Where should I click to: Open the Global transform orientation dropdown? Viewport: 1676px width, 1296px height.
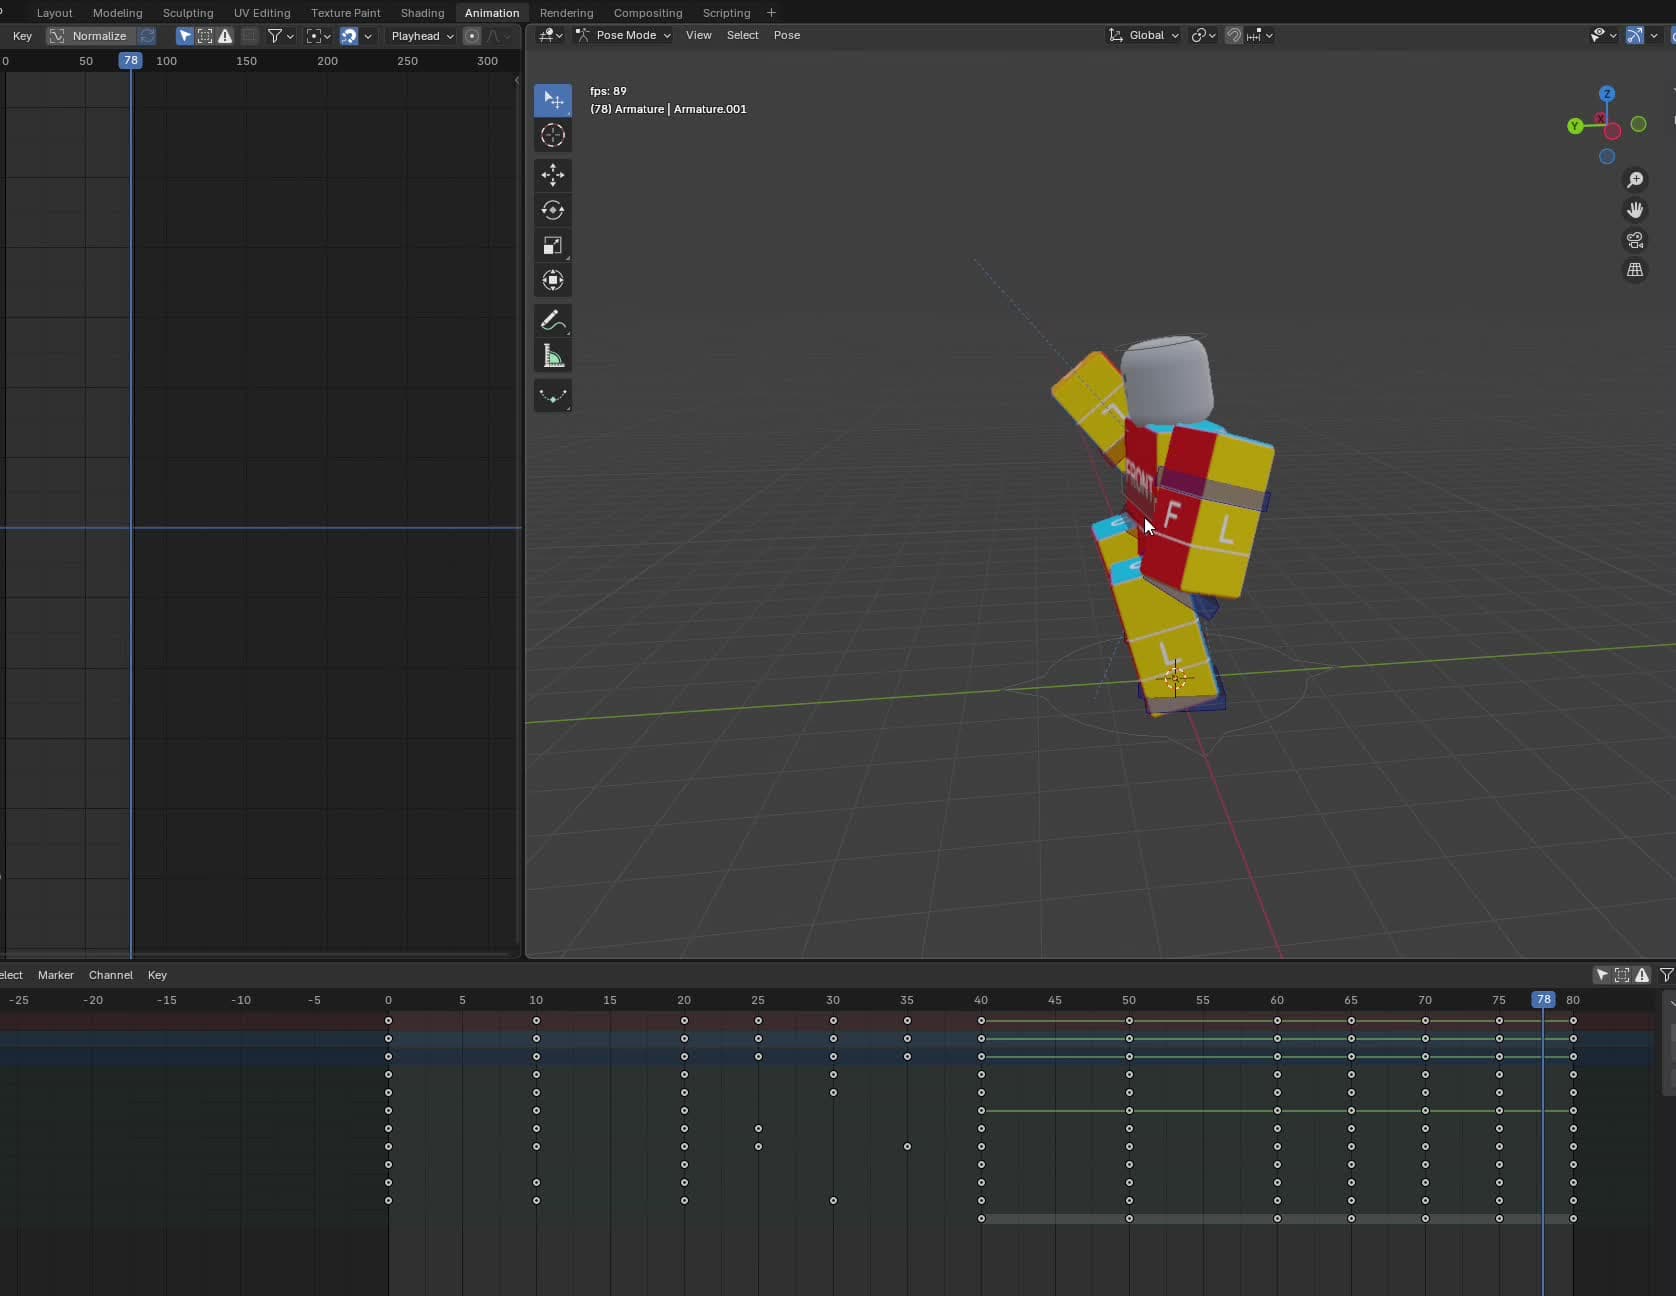pyautogui.click(x=1144, y=35)
